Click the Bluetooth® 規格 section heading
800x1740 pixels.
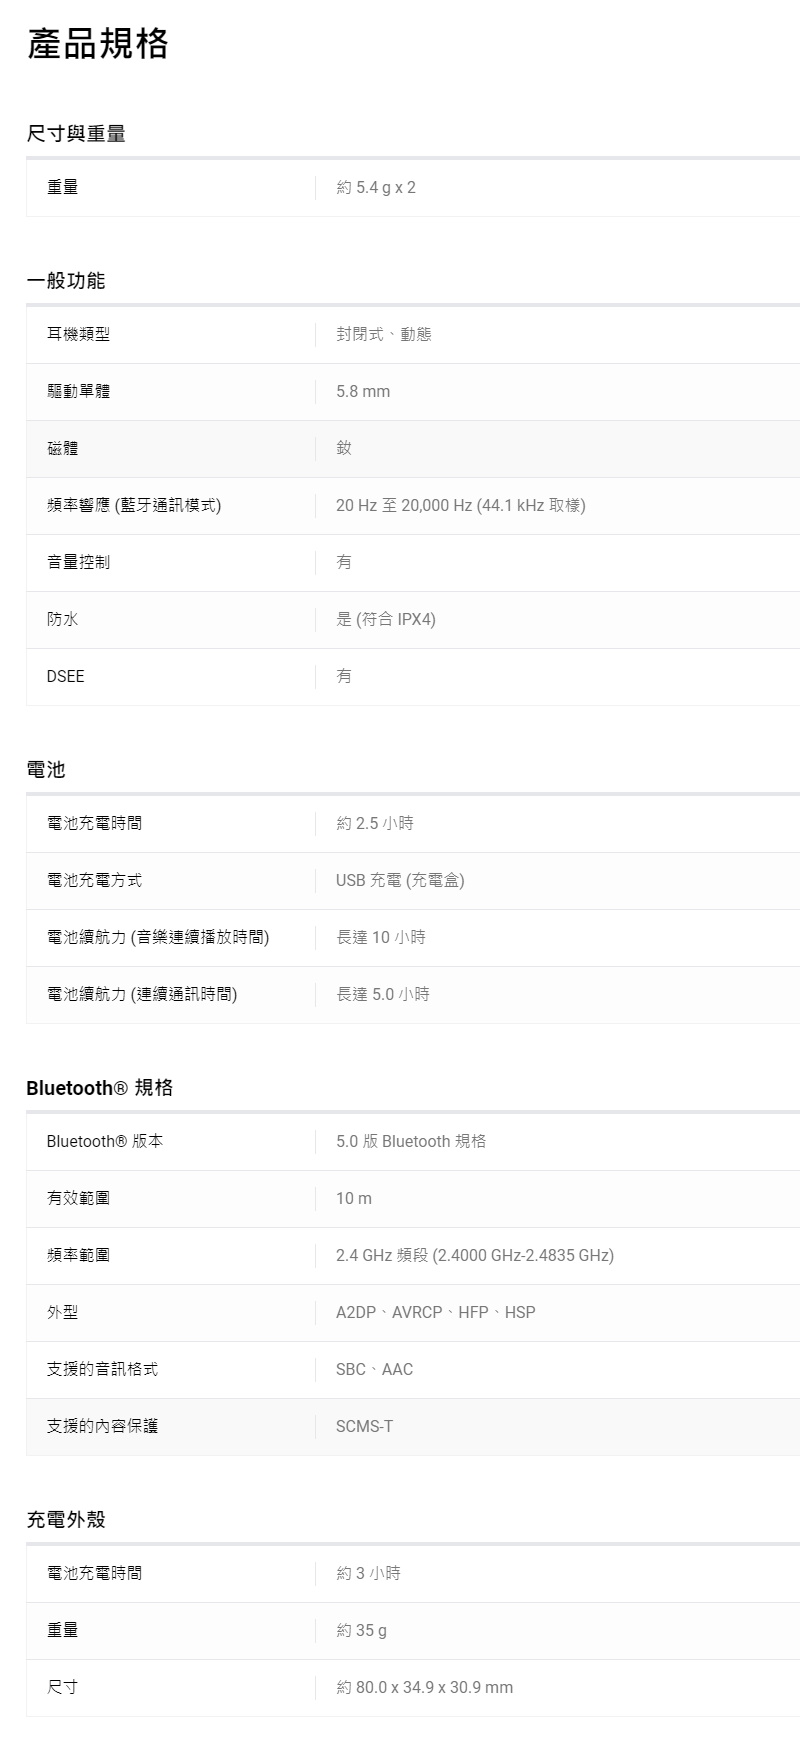99,1088
